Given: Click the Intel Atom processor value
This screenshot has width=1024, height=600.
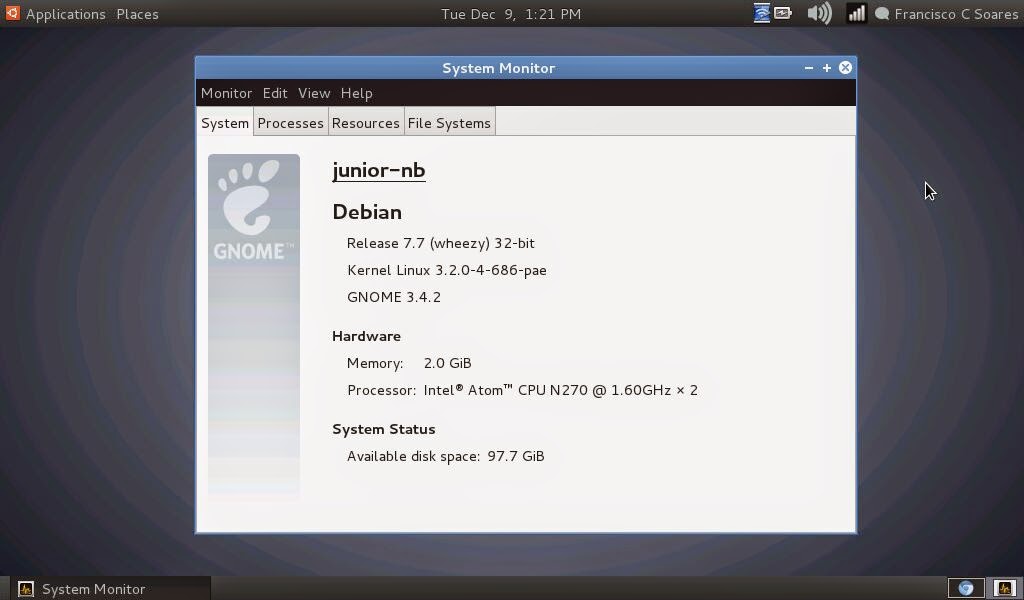Looking at the screenshot, I should click(560, 390).
